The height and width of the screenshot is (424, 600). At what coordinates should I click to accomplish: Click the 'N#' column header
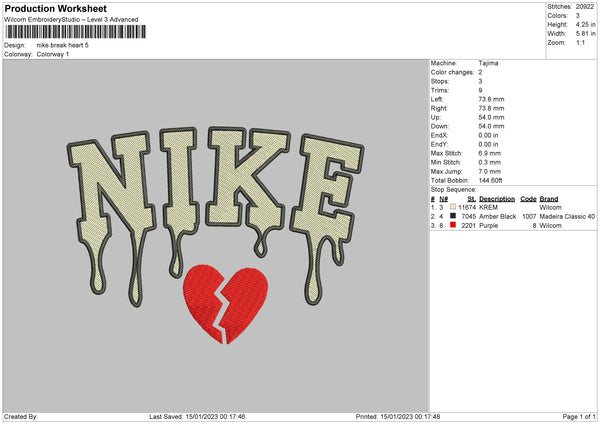pos(443,199)
